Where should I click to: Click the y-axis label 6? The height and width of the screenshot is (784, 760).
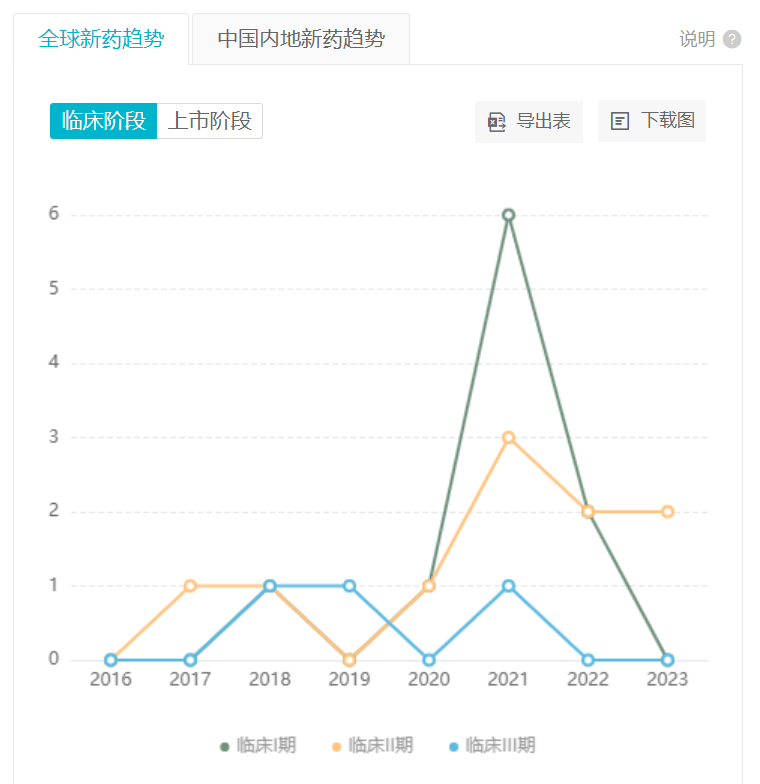54,214
